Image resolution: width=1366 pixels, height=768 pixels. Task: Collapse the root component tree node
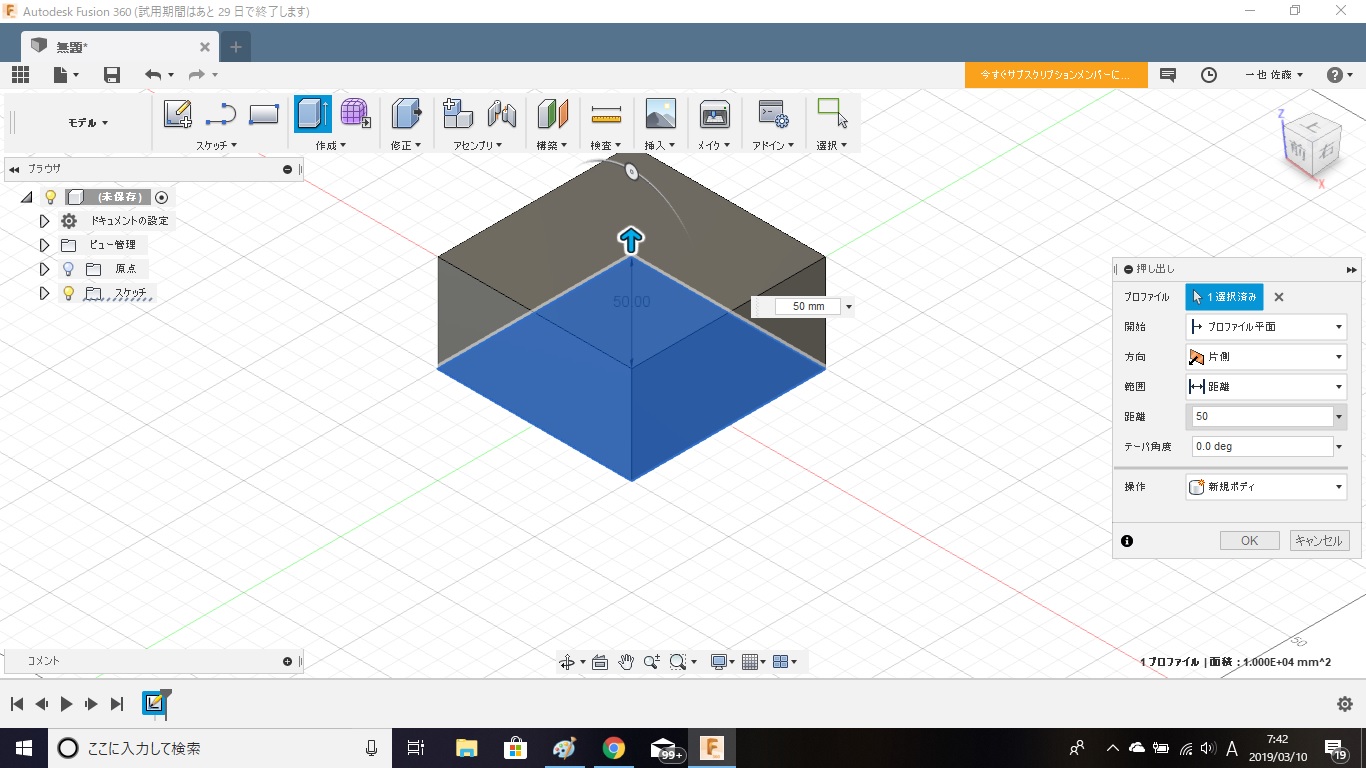tap(26, 197)
